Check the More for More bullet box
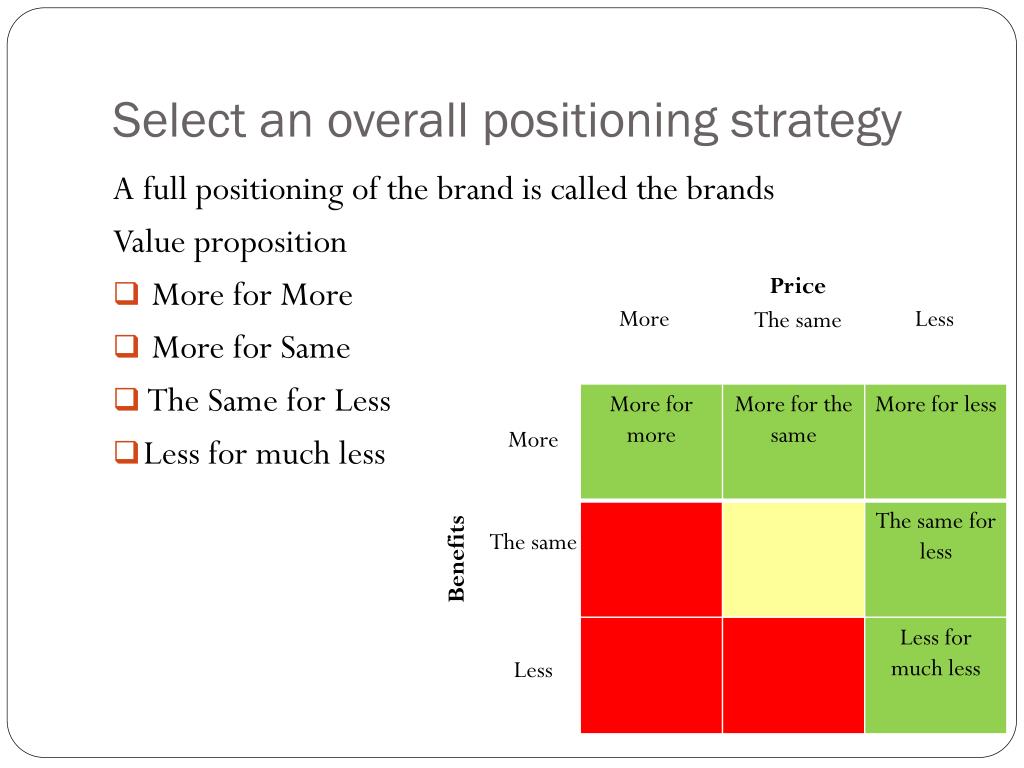Viewport: 1024px width, 768px height. pyautogui.click(x=126, y=293)
